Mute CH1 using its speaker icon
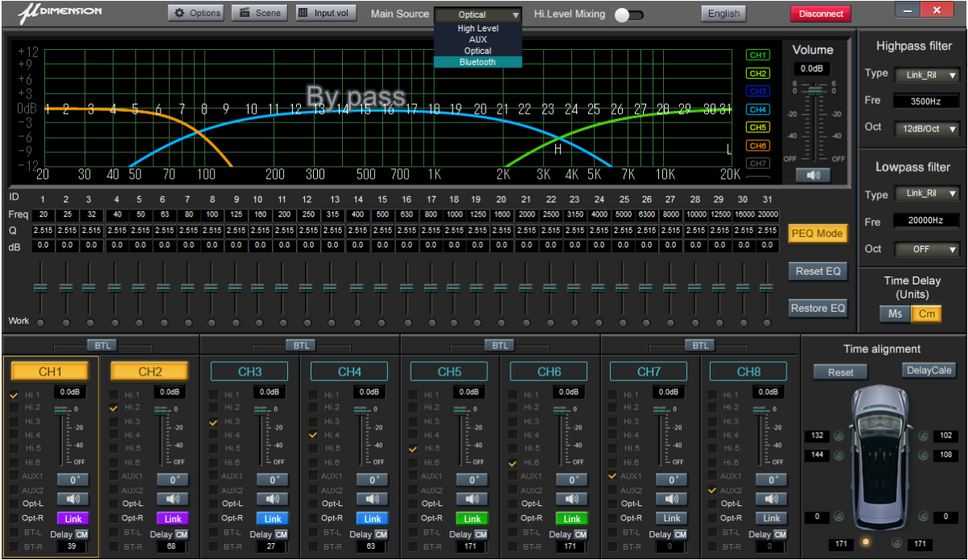The height and width of the screenshot is (560, 968). click(x=72, y=498)
